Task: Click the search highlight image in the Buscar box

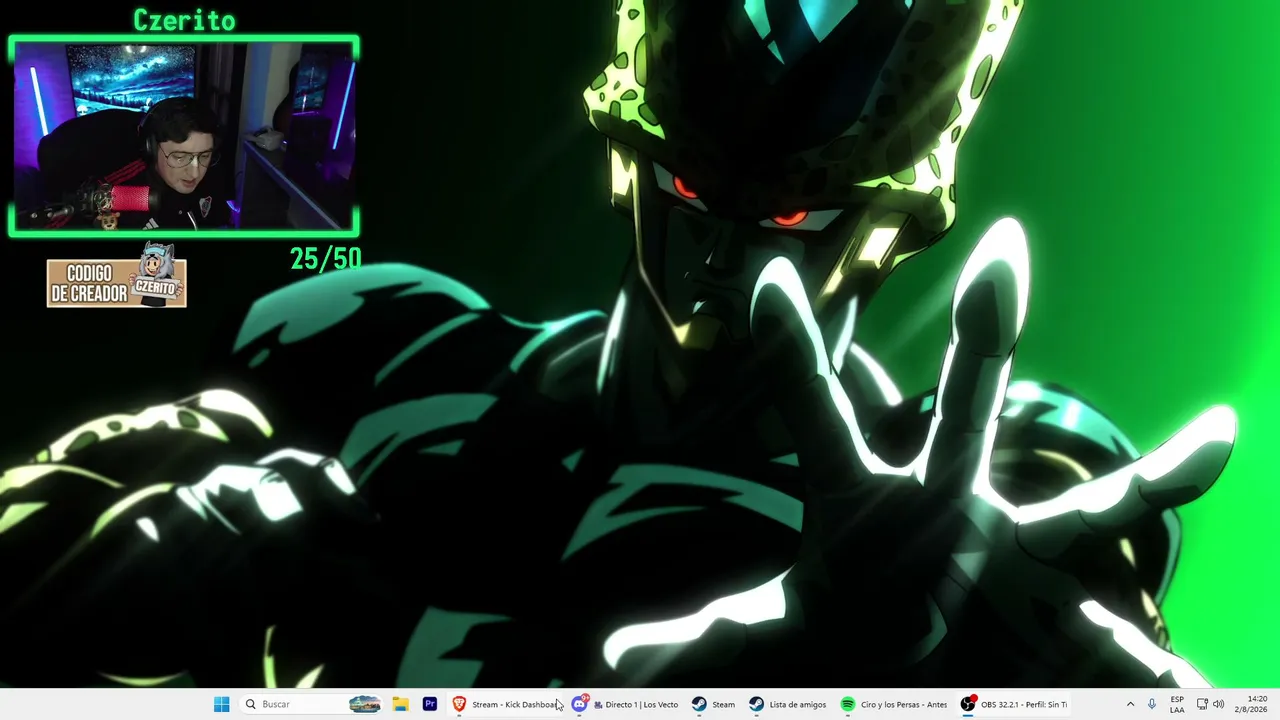Action: click(364, 704)
